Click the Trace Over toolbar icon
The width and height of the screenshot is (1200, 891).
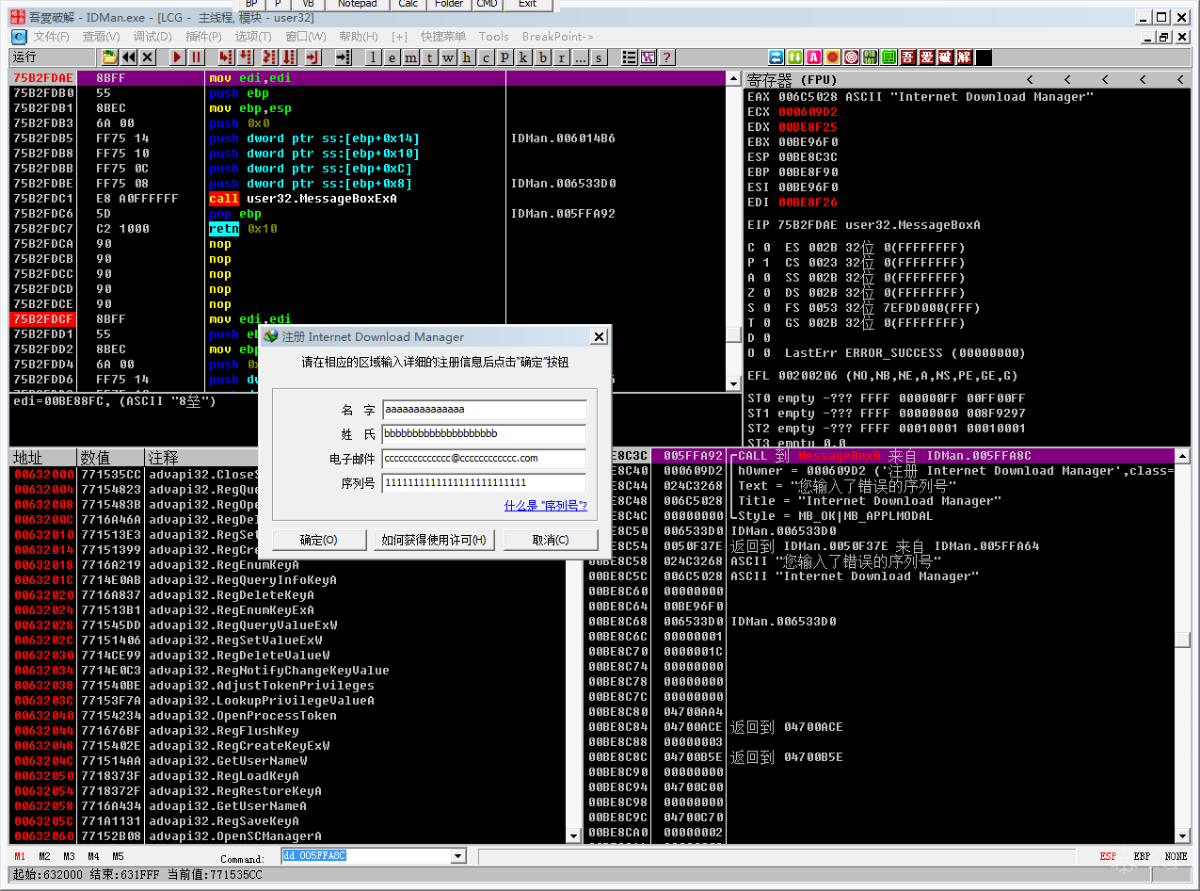point(288,57)
